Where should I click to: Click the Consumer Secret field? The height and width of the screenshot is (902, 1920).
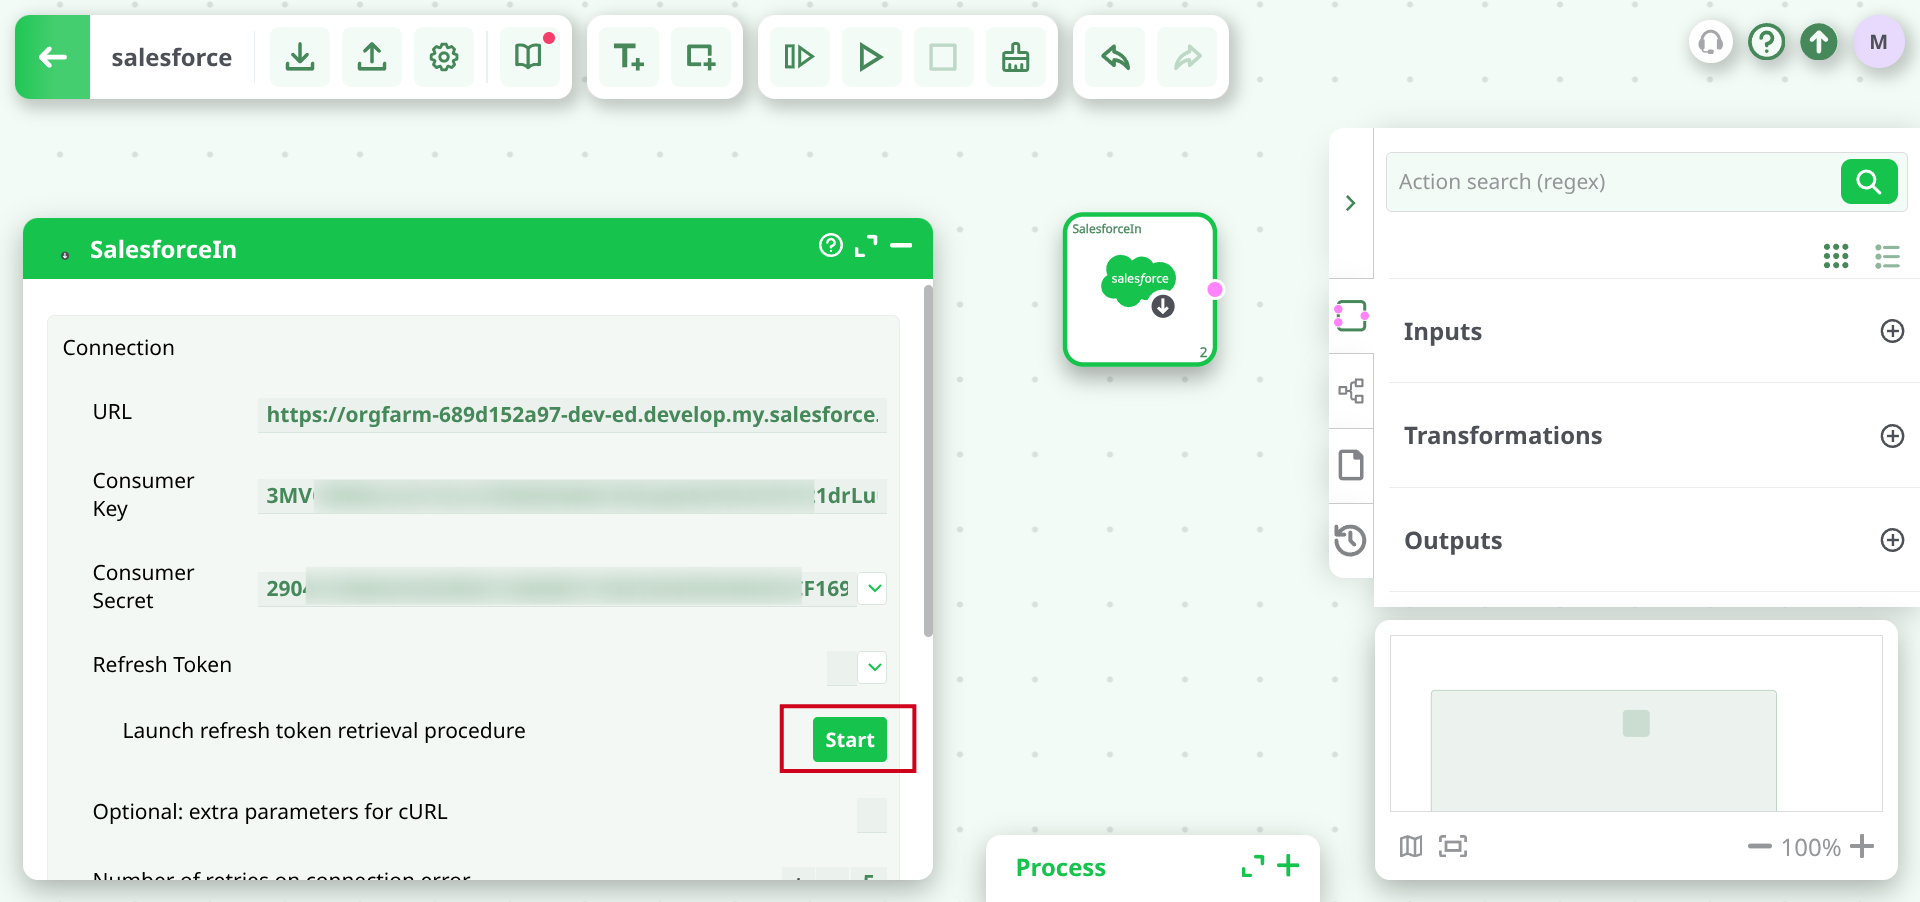[556, 588]
